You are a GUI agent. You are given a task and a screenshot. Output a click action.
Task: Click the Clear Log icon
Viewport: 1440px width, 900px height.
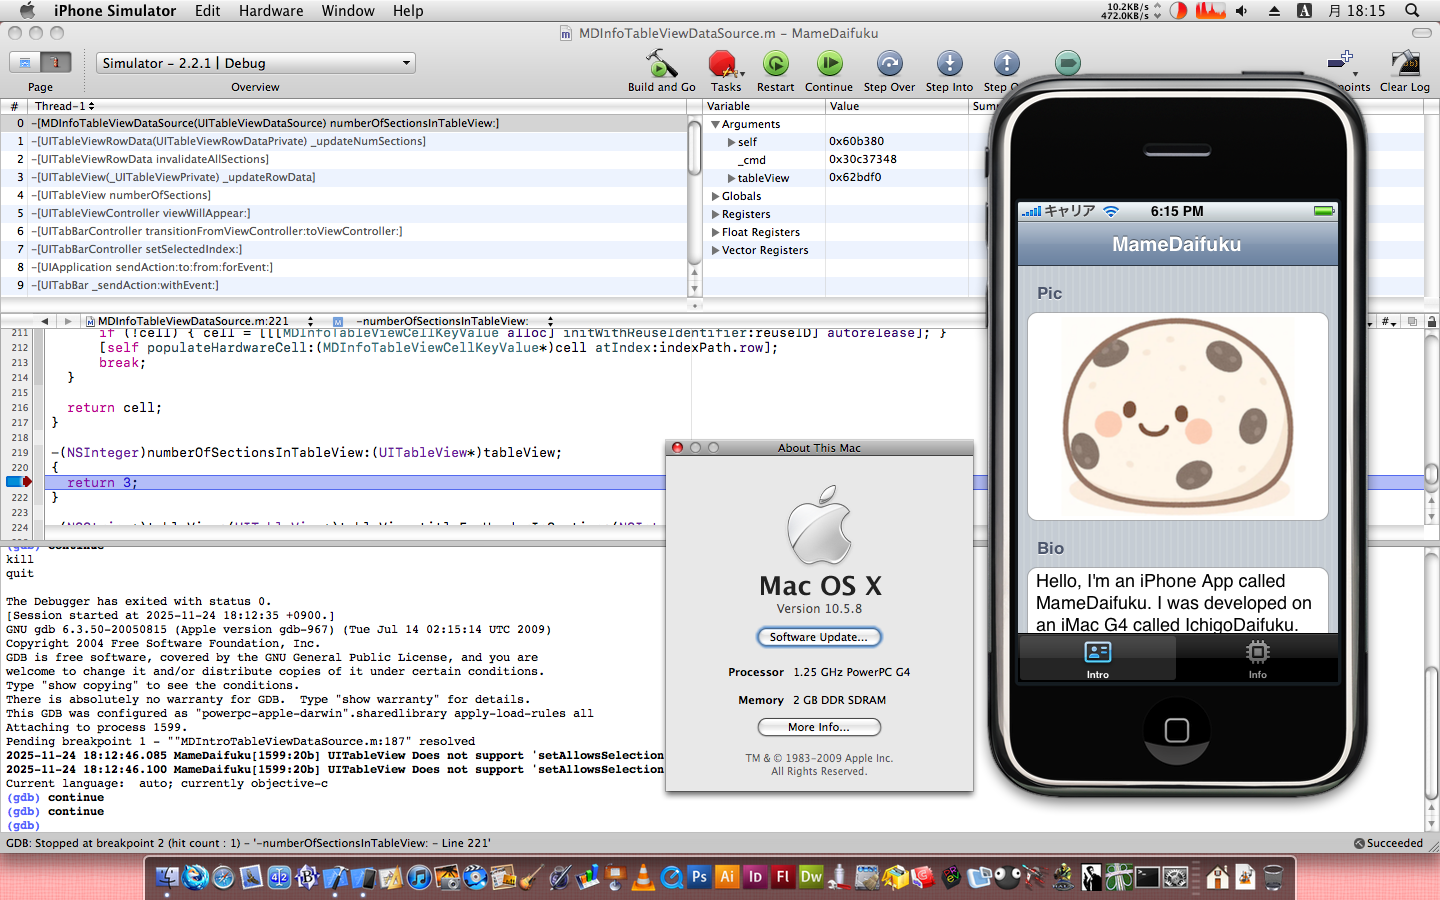(x=1405, y=65)
